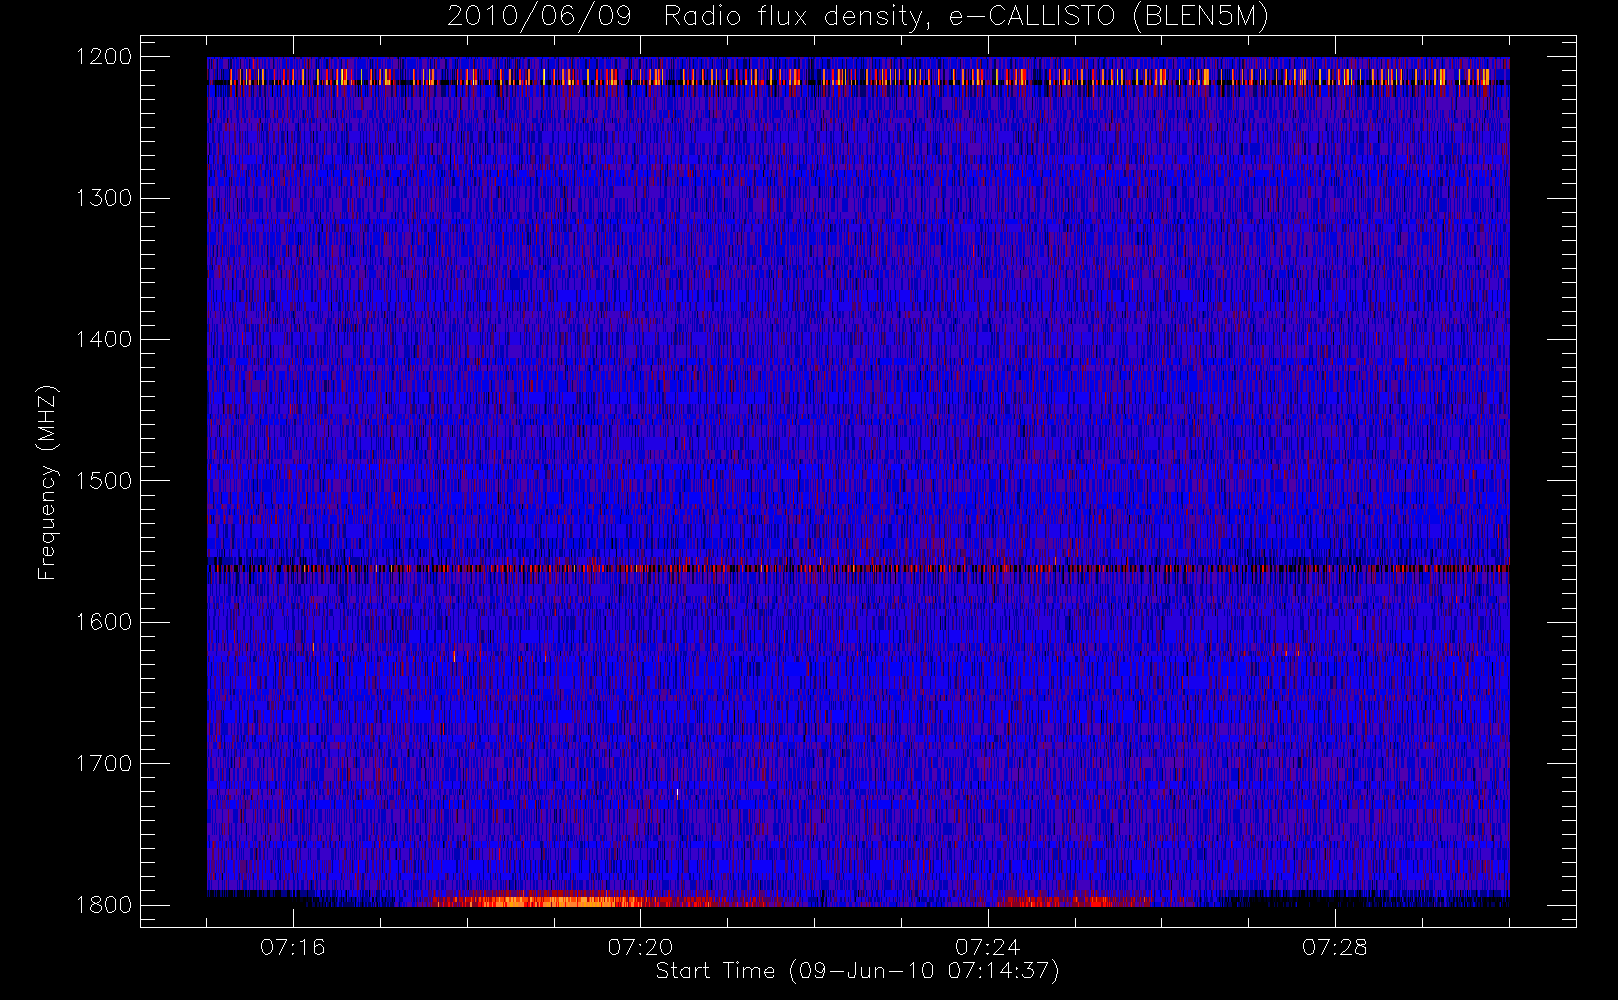Select the 'Frequency (MHz)' axis label

click(46, 482)
